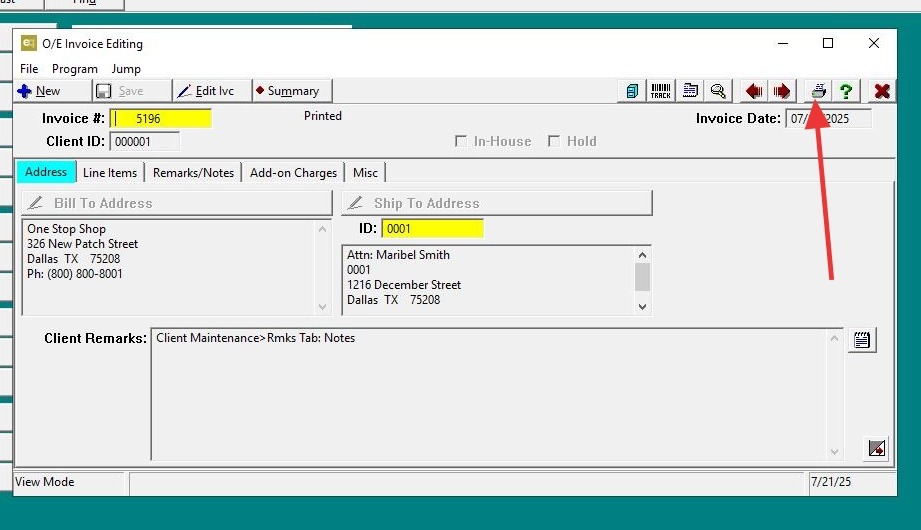The image size is (921, 530).
Task: Click the Ship To ID field
Action: (x=432, y=229)
